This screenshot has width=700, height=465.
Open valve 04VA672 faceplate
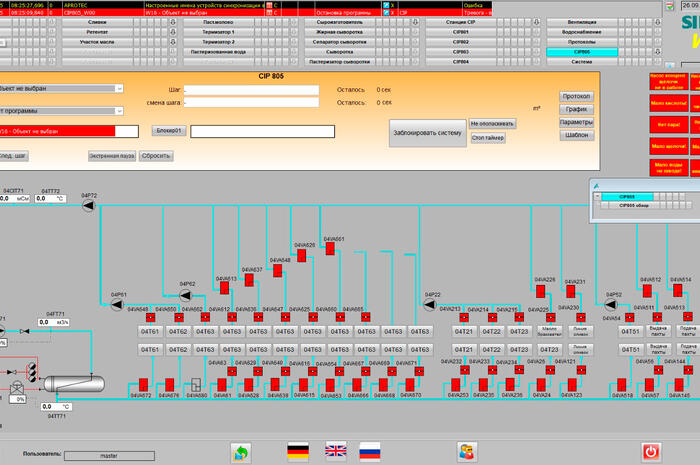[x=143, y=385]
